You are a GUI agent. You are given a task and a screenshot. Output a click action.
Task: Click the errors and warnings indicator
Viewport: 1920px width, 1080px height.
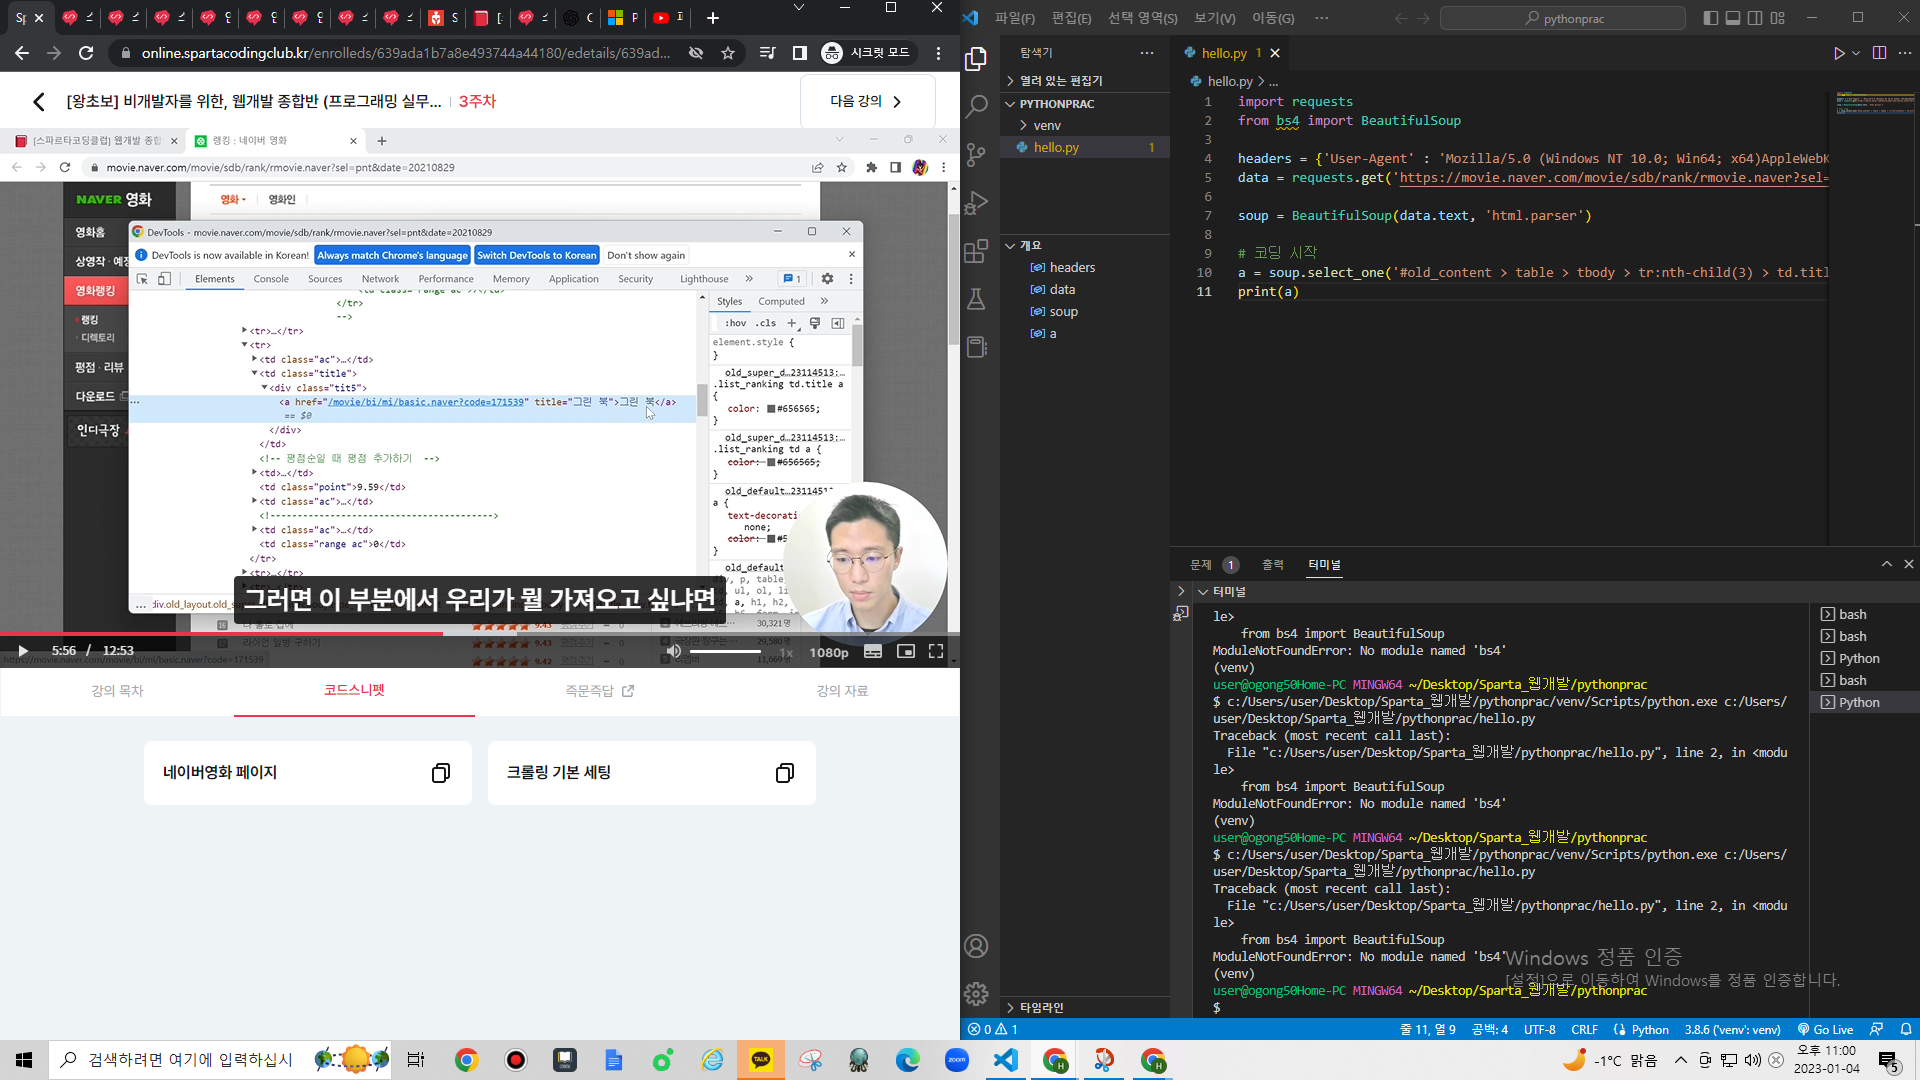tap(993, 1029)
